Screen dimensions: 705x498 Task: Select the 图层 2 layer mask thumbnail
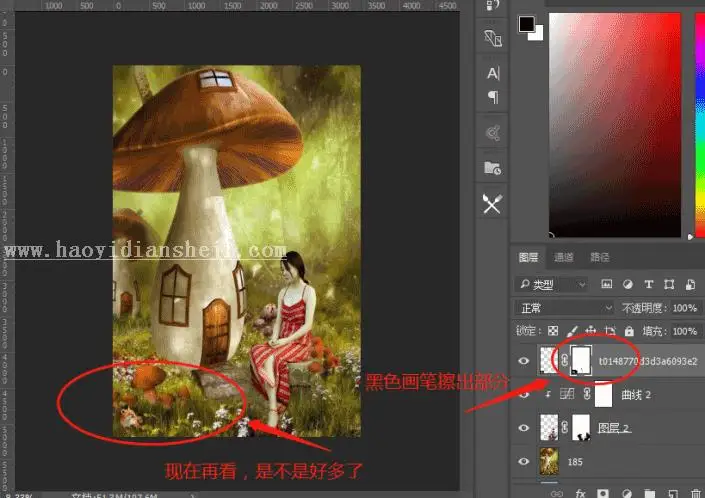(x=581, y=427)
